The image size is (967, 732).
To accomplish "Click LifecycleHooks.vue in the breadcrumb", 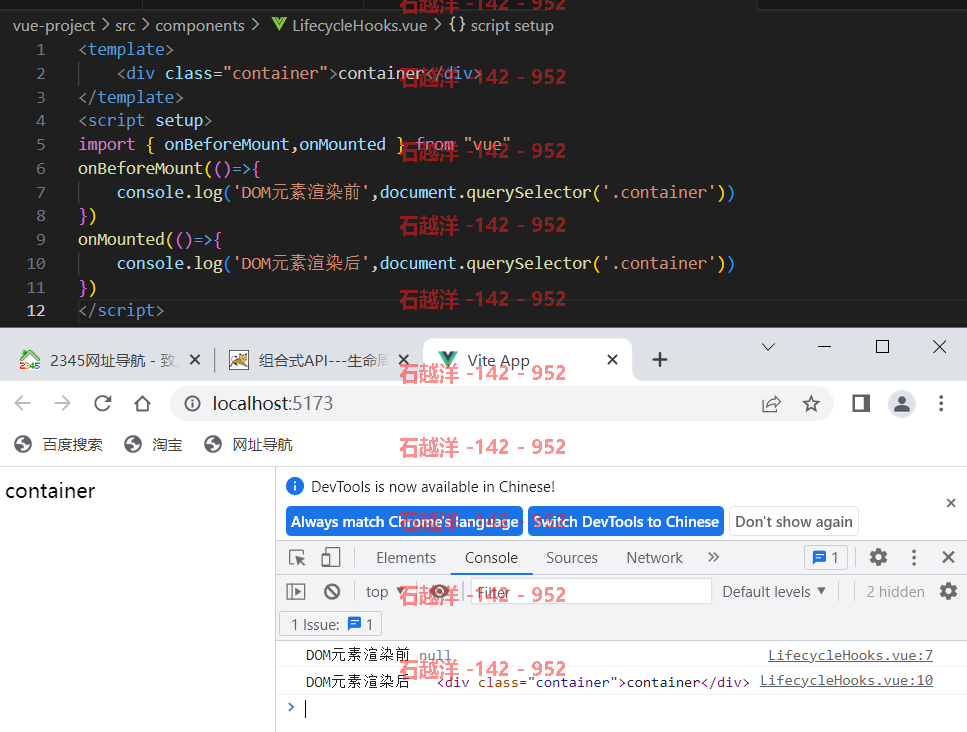I will coord(349,25).
